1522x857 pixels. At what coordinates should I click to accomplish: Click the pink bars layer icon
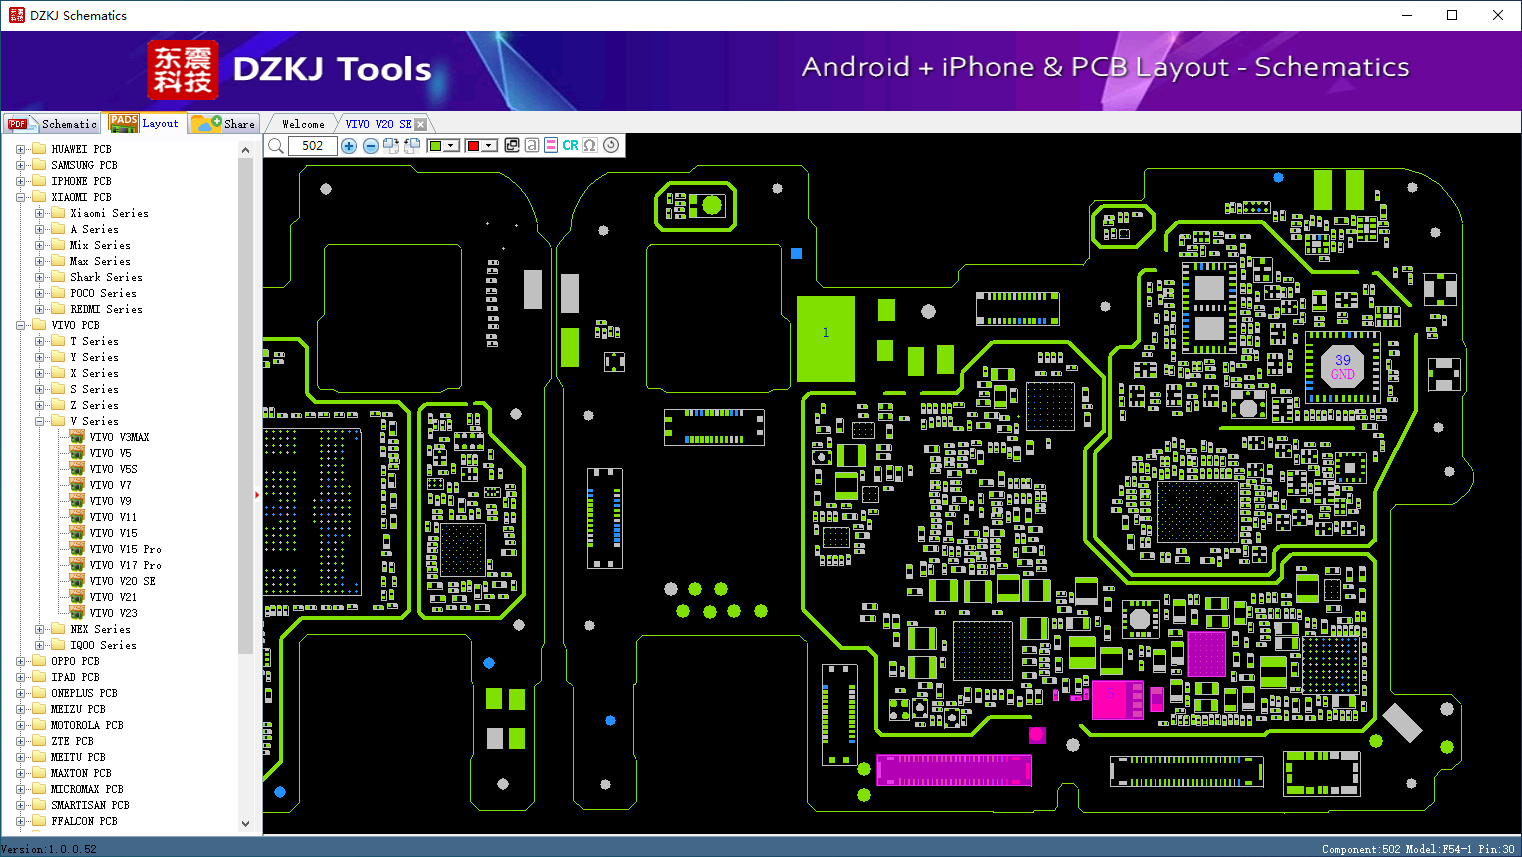pyautogui.click(x=551, y=145)
